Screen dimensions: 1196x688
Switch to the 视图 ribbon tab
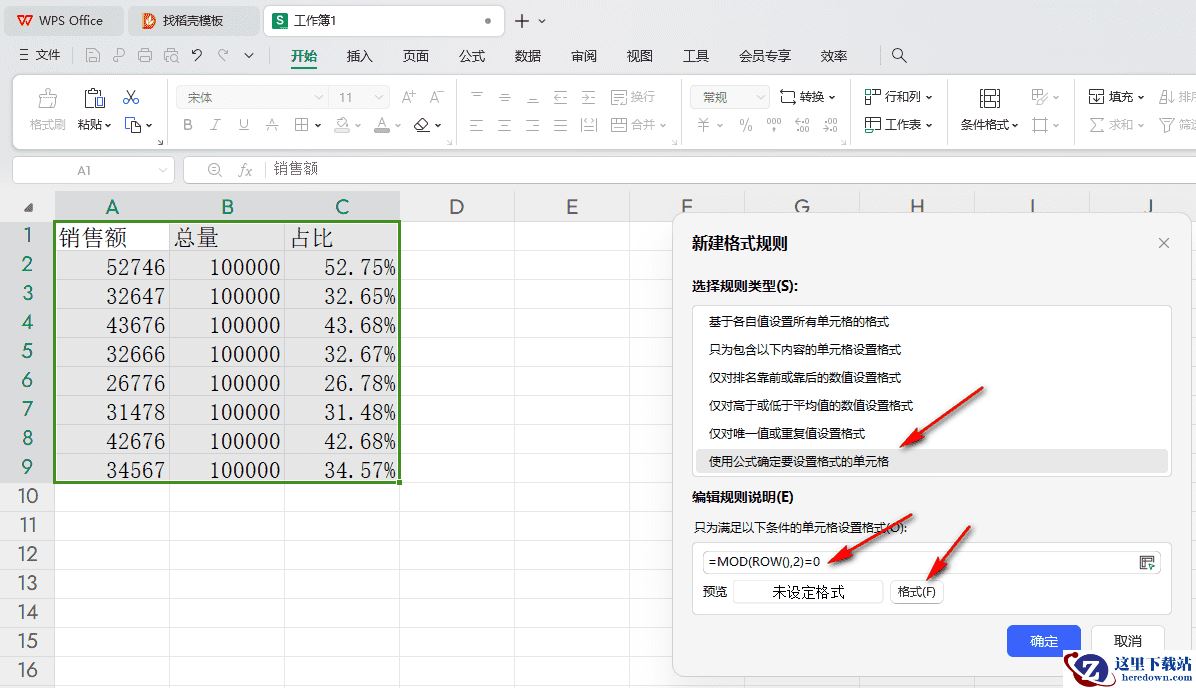(x=639, y=56)
